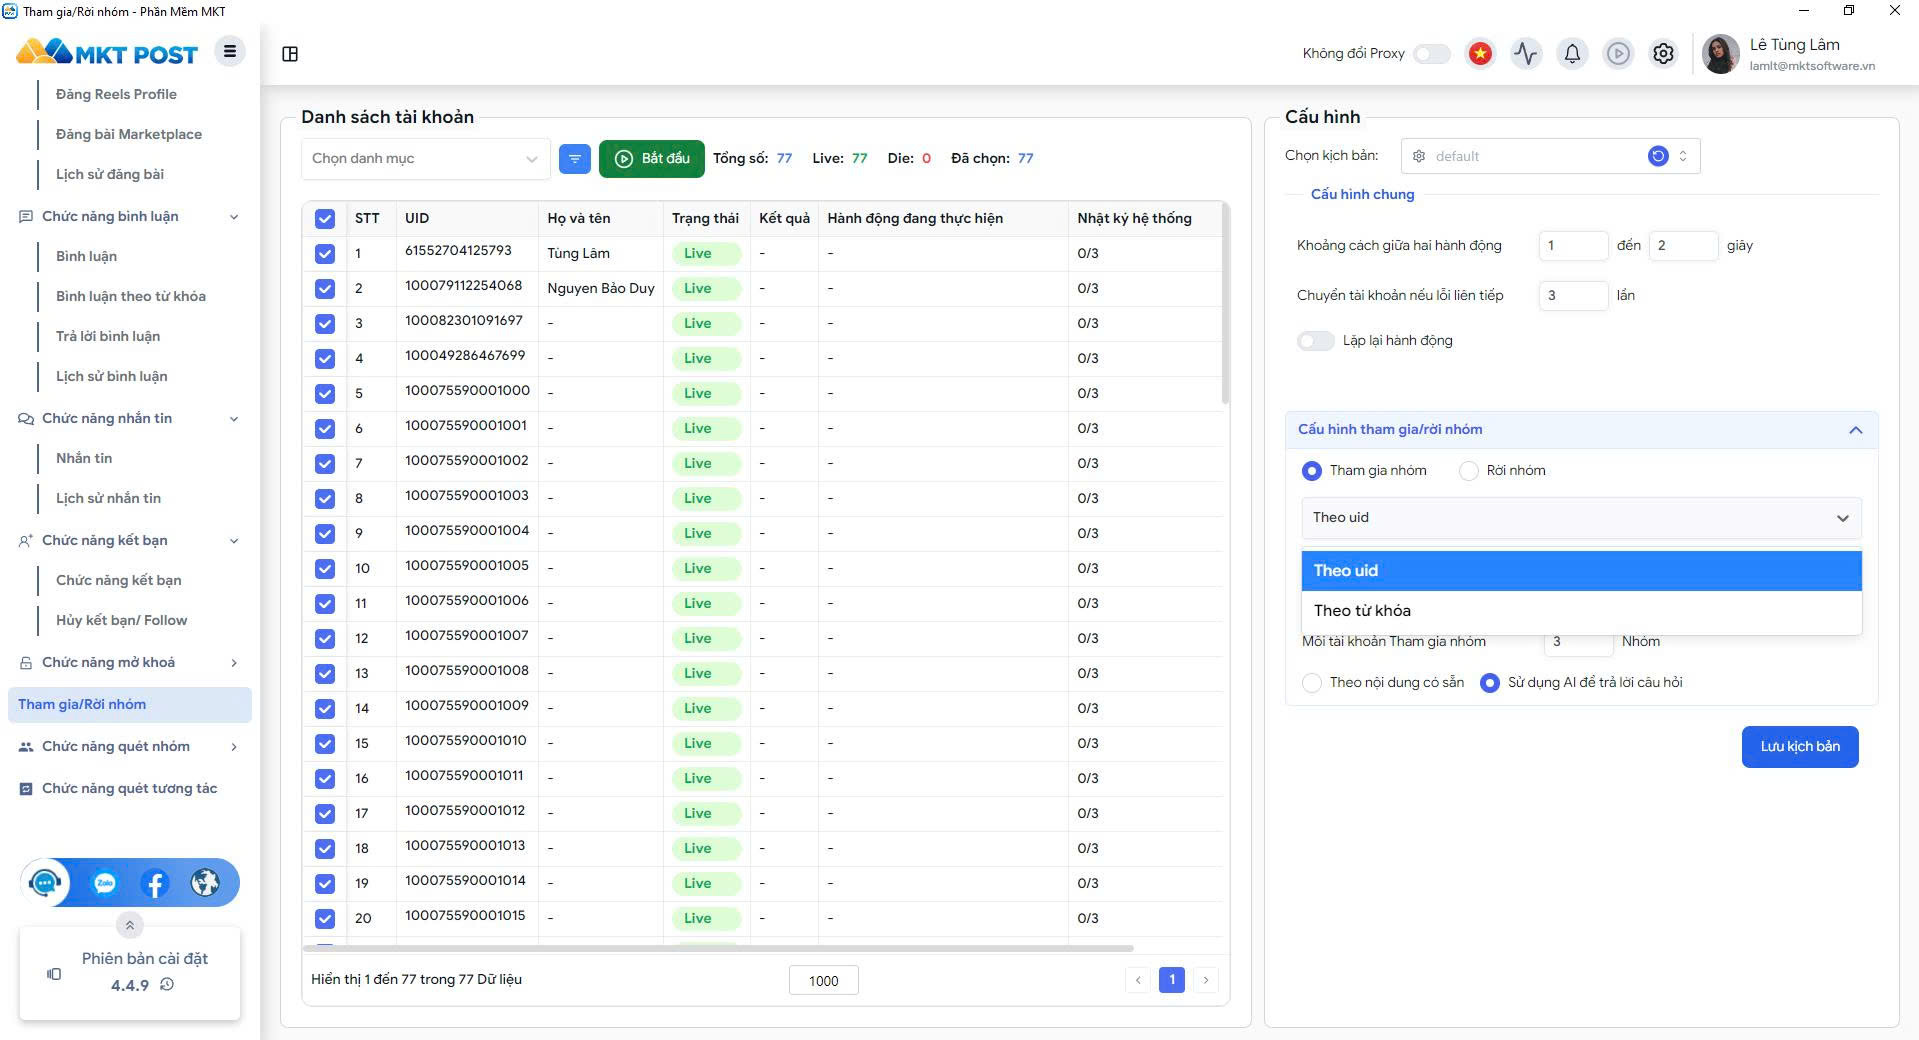Click the Chuyển tài khoản lỗi count field
This screenshot has width=1919, height=1040.
(x=1572, y=296)
